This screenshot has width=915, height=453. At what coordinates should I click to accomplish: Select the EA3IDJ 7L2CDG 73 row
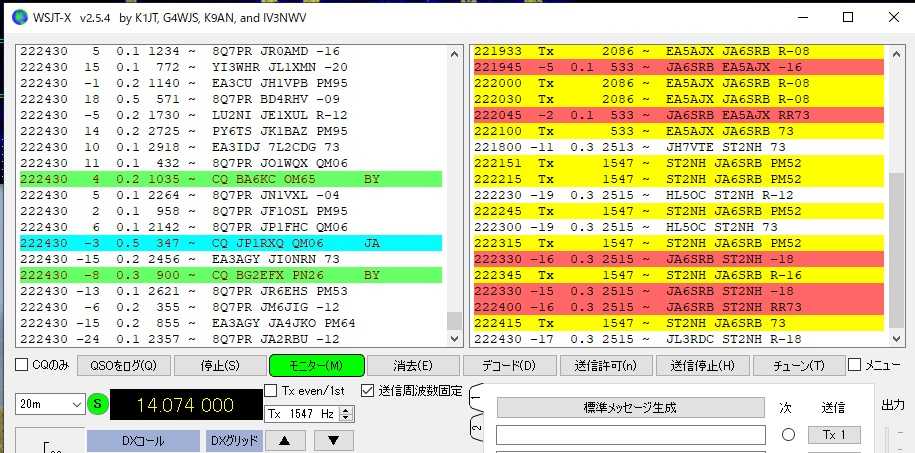click(x=231, y=147)
